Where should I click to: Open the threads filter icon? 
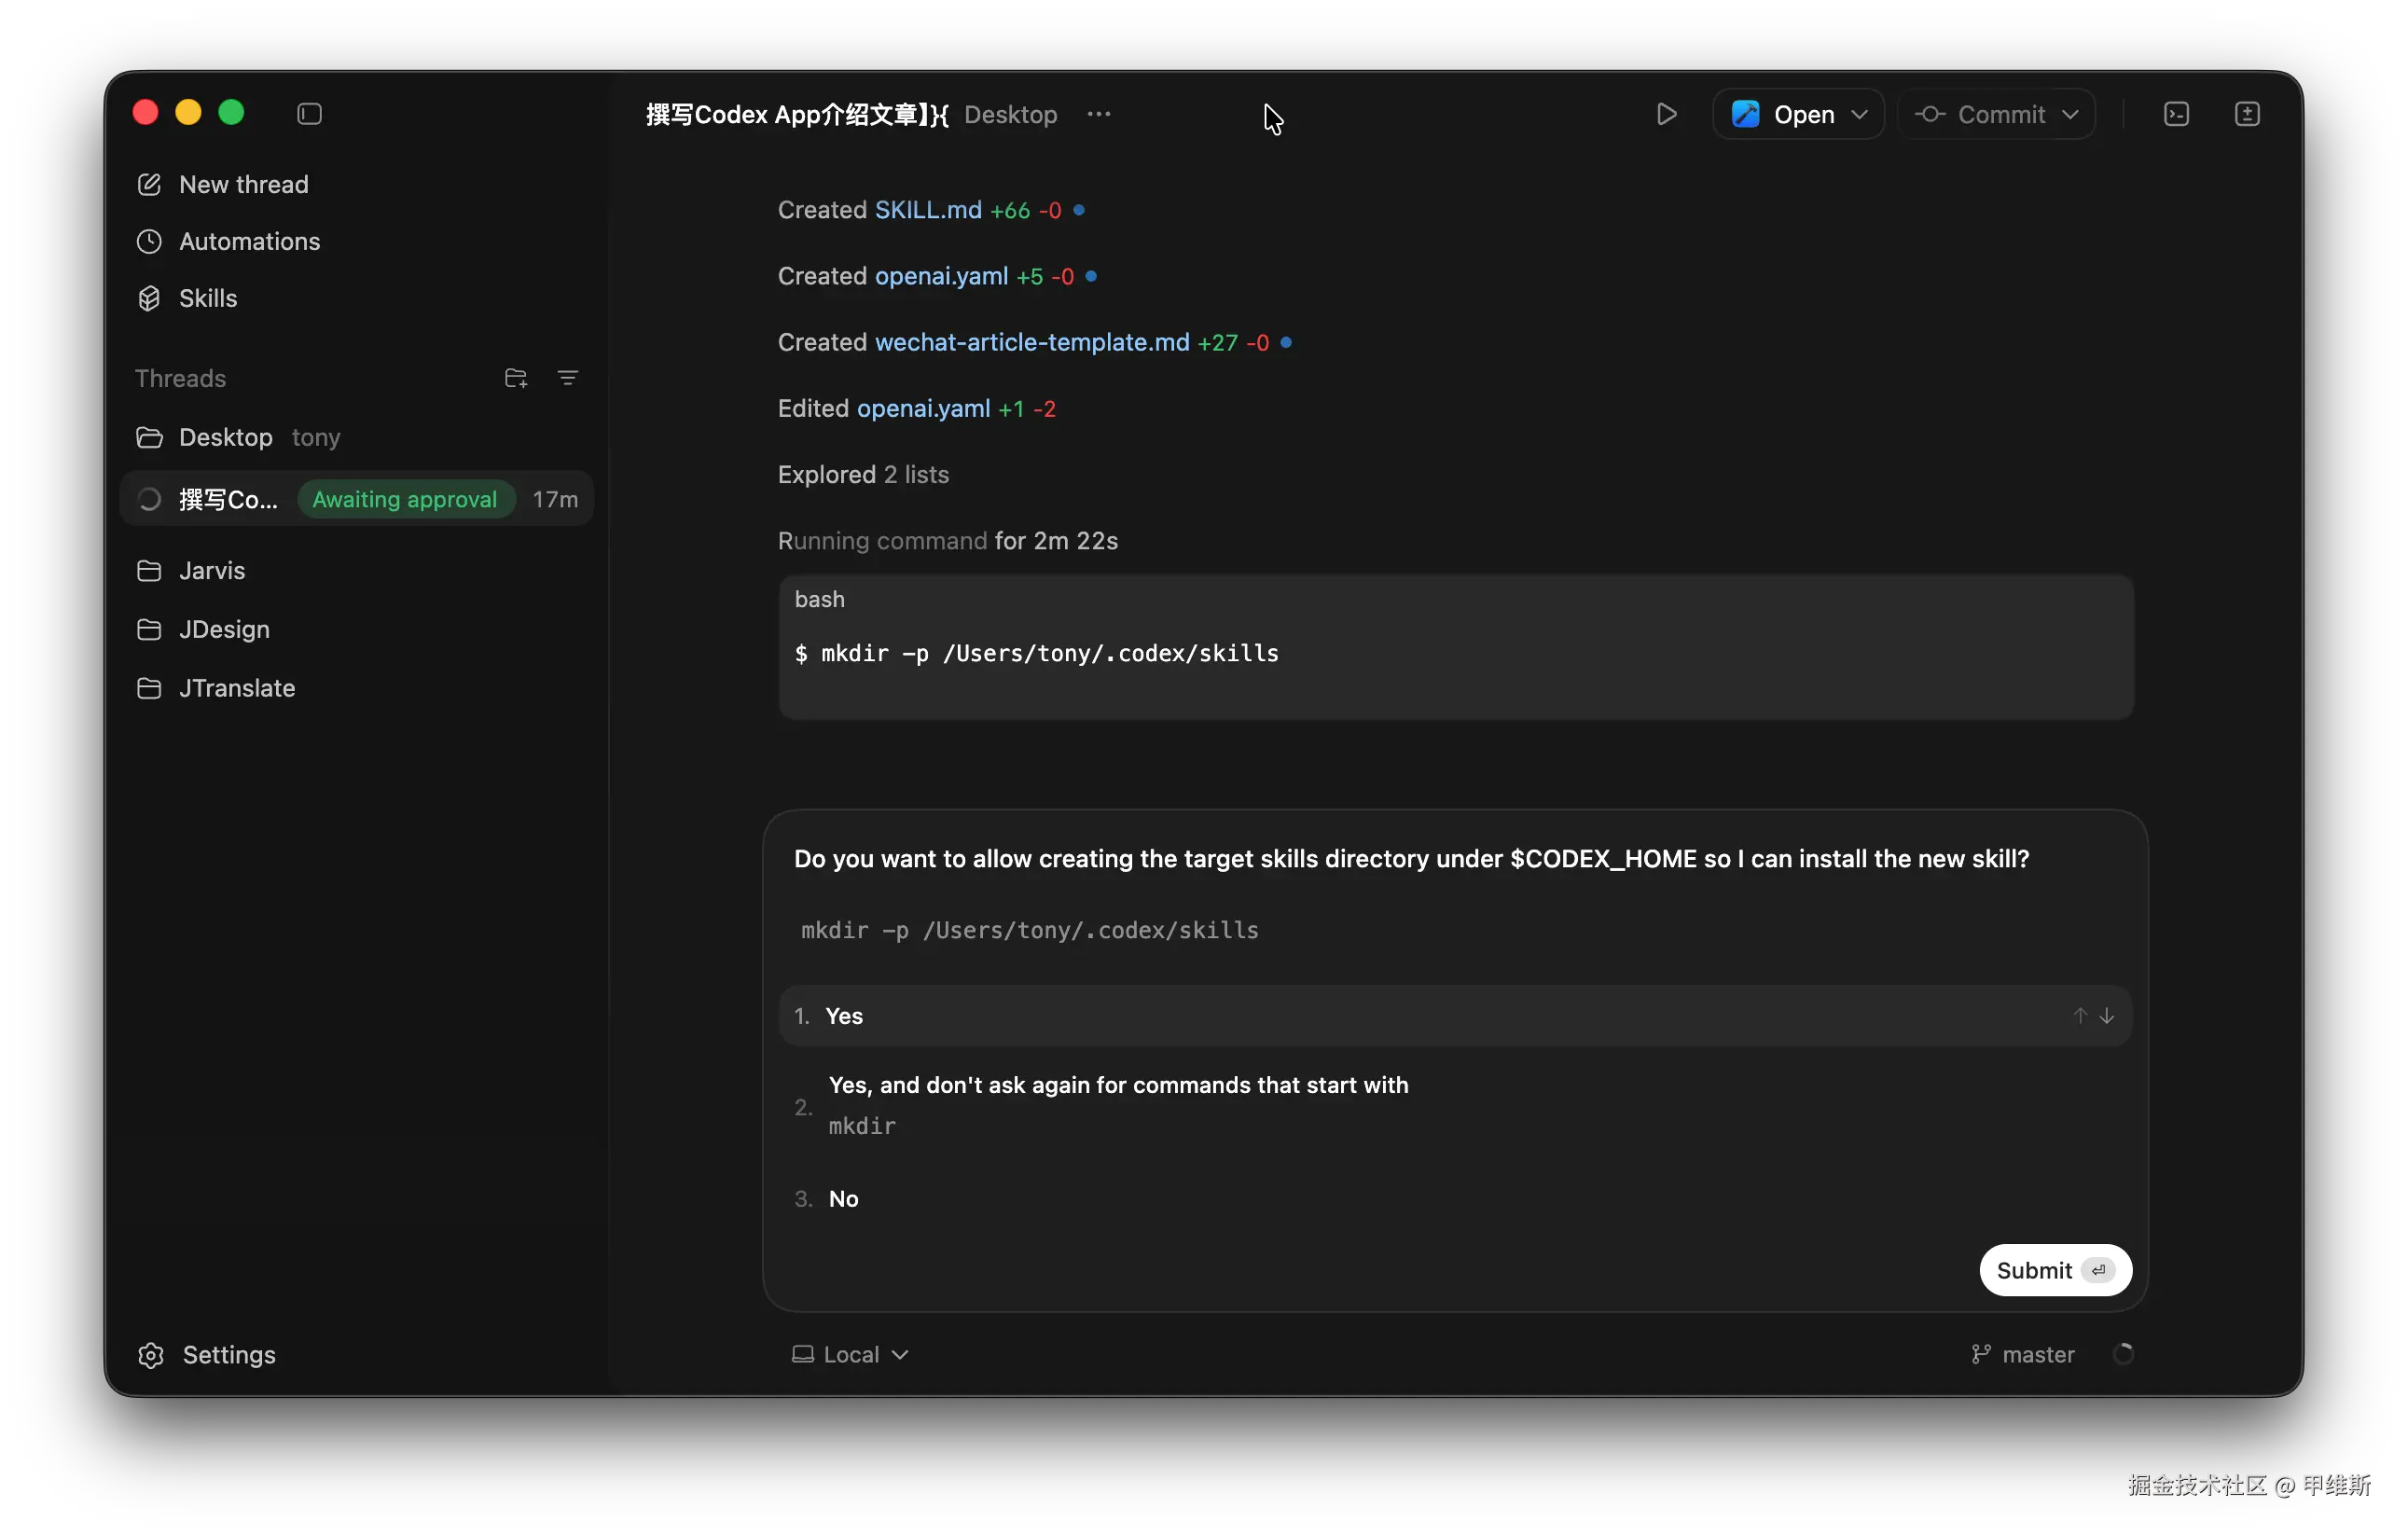point(567,378)
